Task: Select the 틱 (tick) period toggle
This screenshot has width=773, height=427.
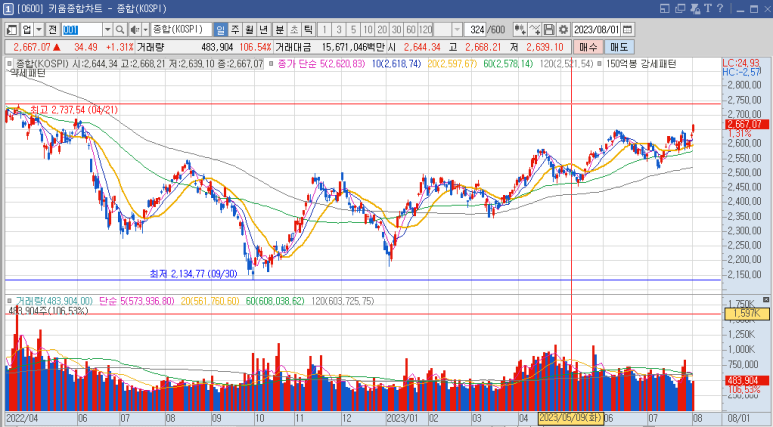Action: tap(309, 30)
